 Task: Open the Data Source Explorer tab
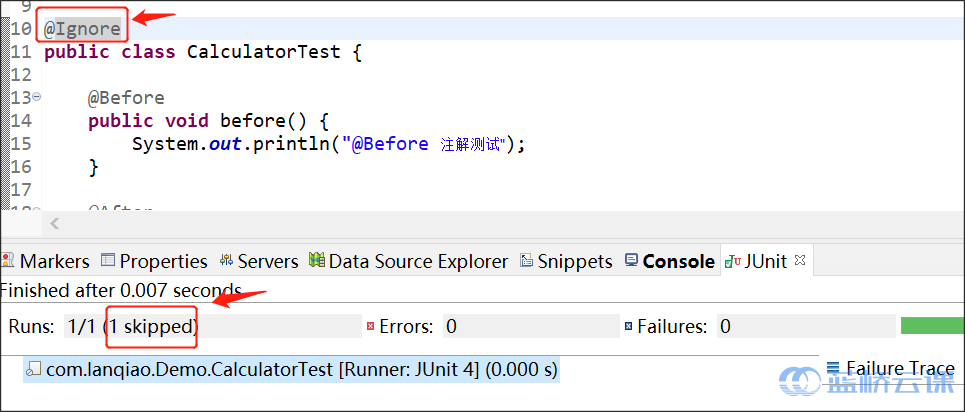pos(410,261)
